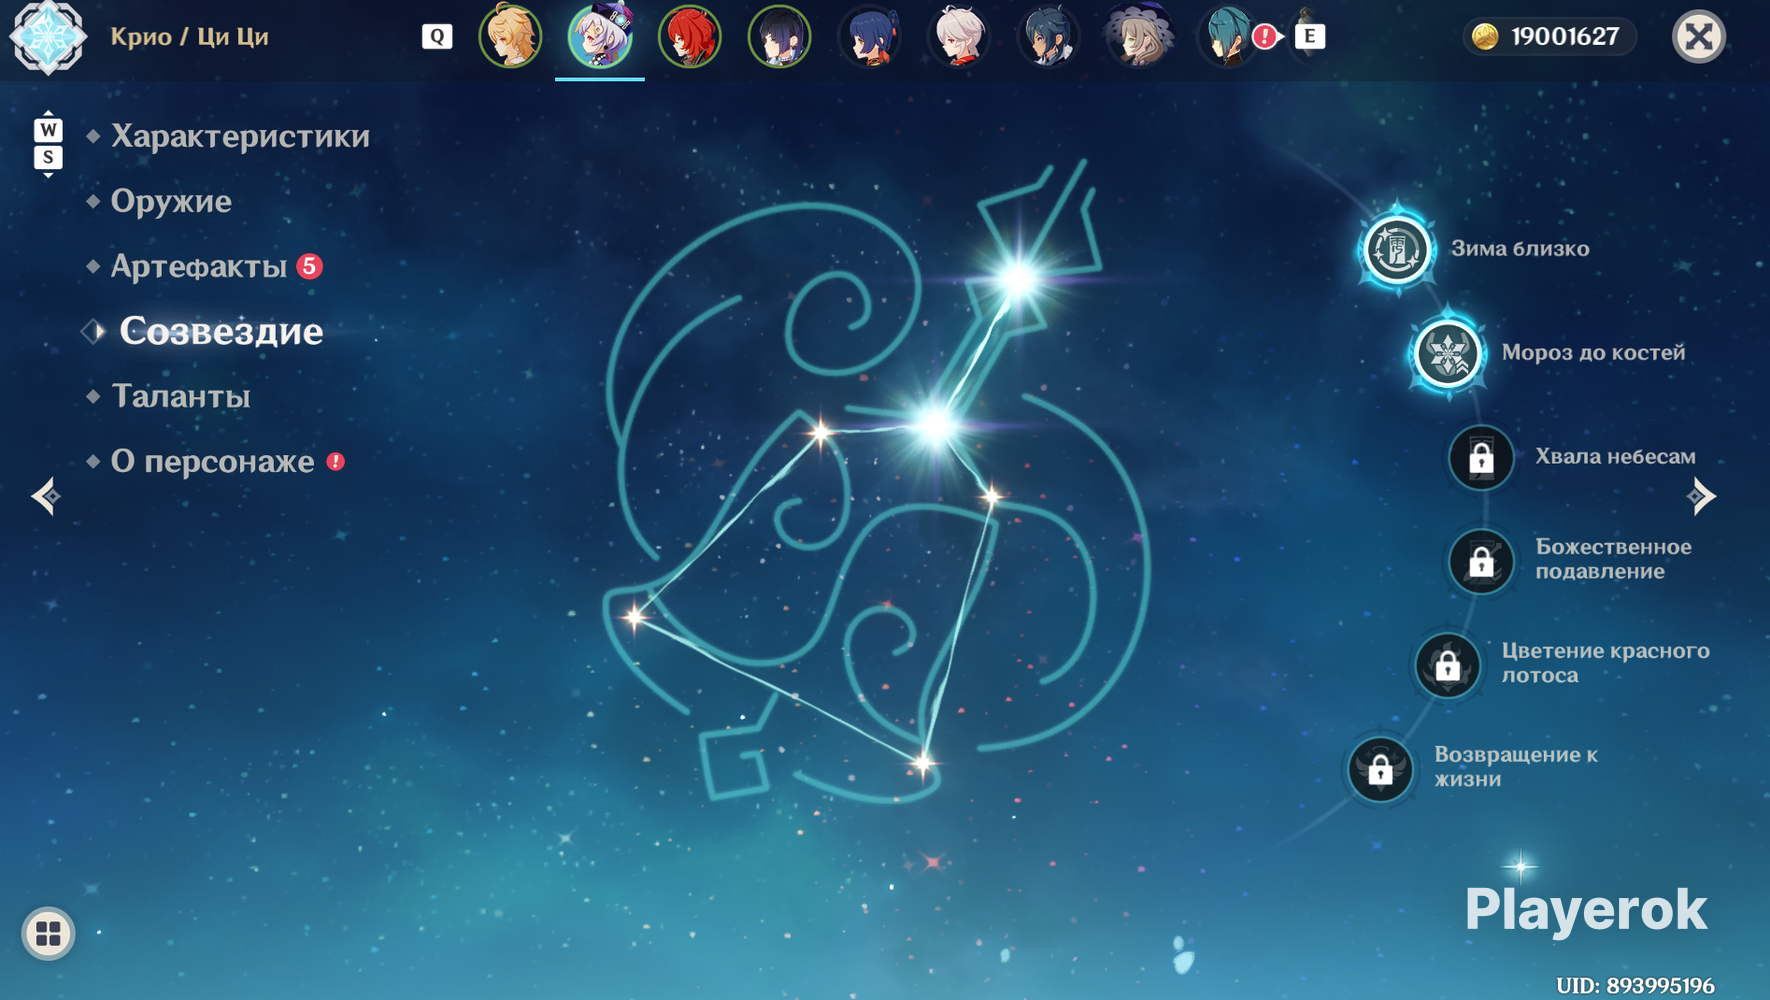The image size is (1770, 1000).
Task: Open the Зима близко constellation node
Action: tap(1397, 249)
